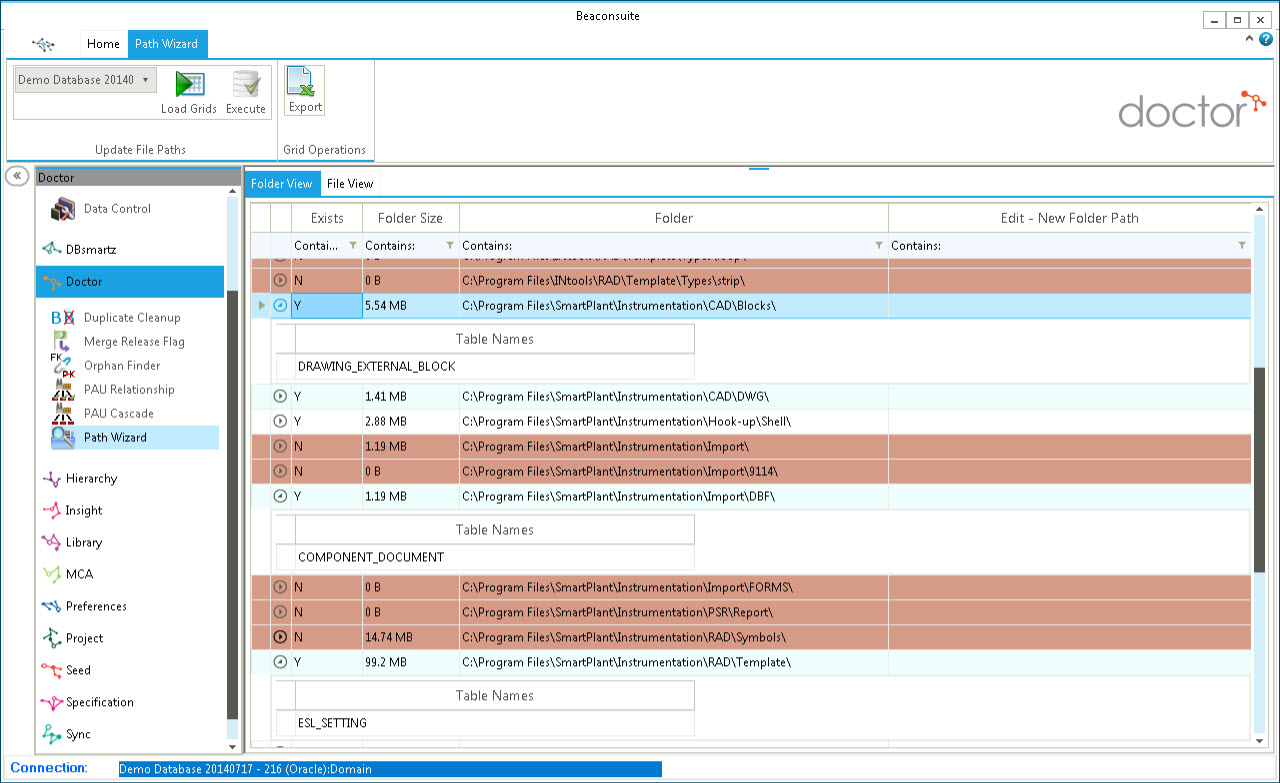Image resolution: width=1280 pixels, height=783 pixels.
Task: Switch to File View tab
Action: click(x=350, y=184)
